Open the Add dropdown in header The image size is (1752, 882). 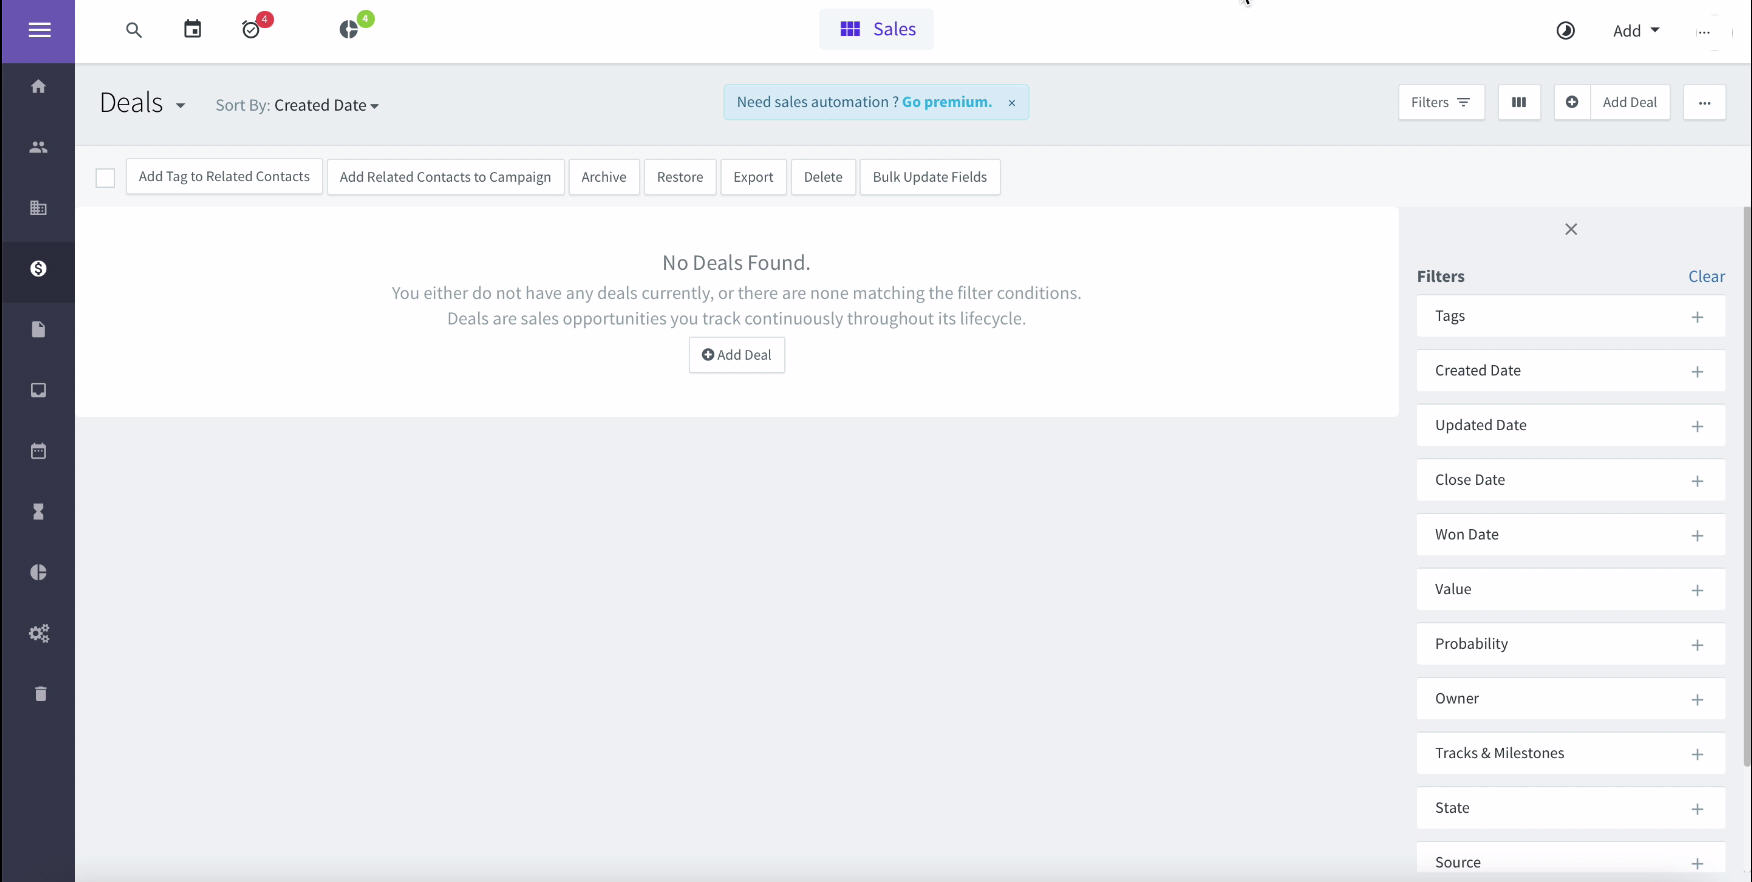pos(1636,31)
